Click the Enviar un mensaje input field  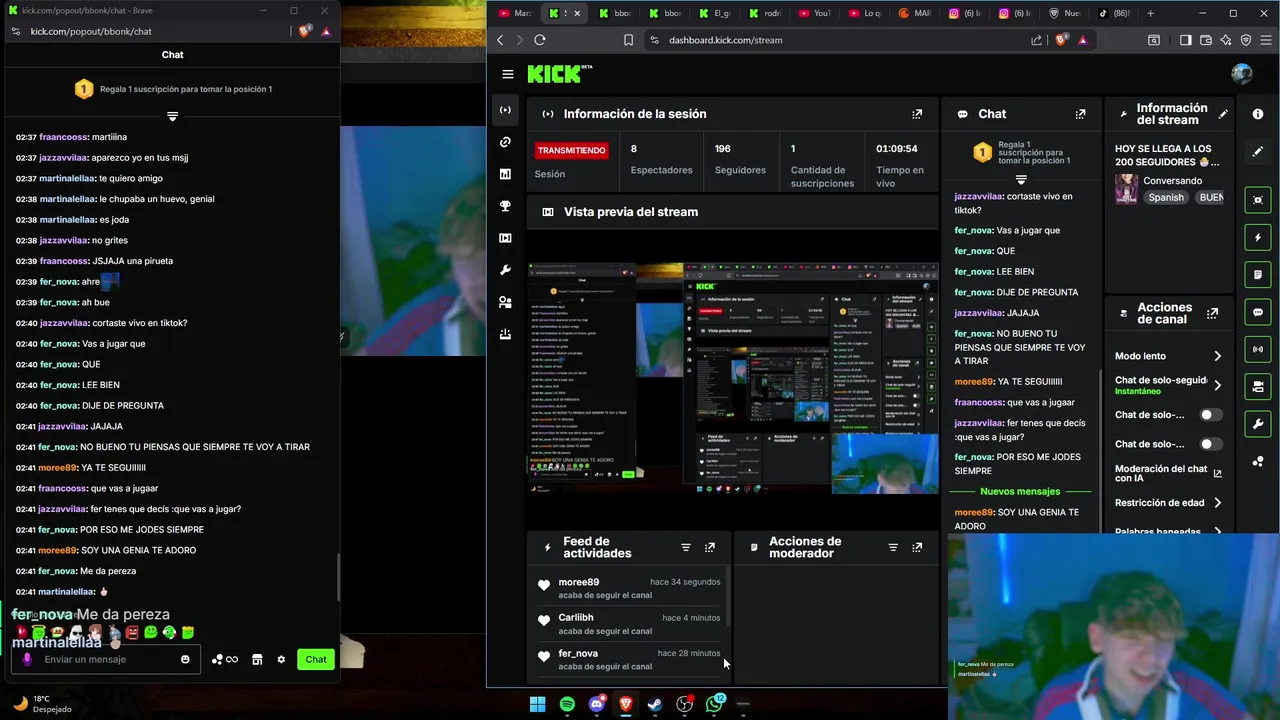click(x=105, y=659)
